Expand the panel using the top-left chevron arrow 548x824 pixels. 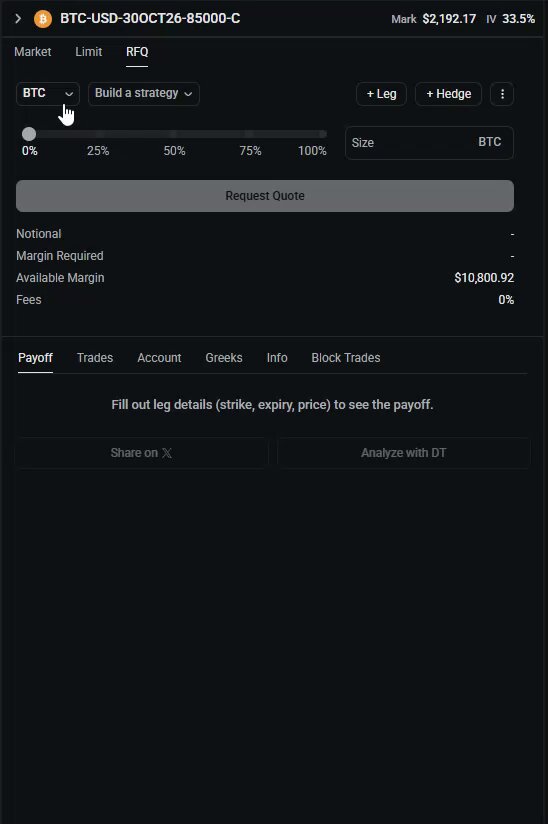coord(18,18)
